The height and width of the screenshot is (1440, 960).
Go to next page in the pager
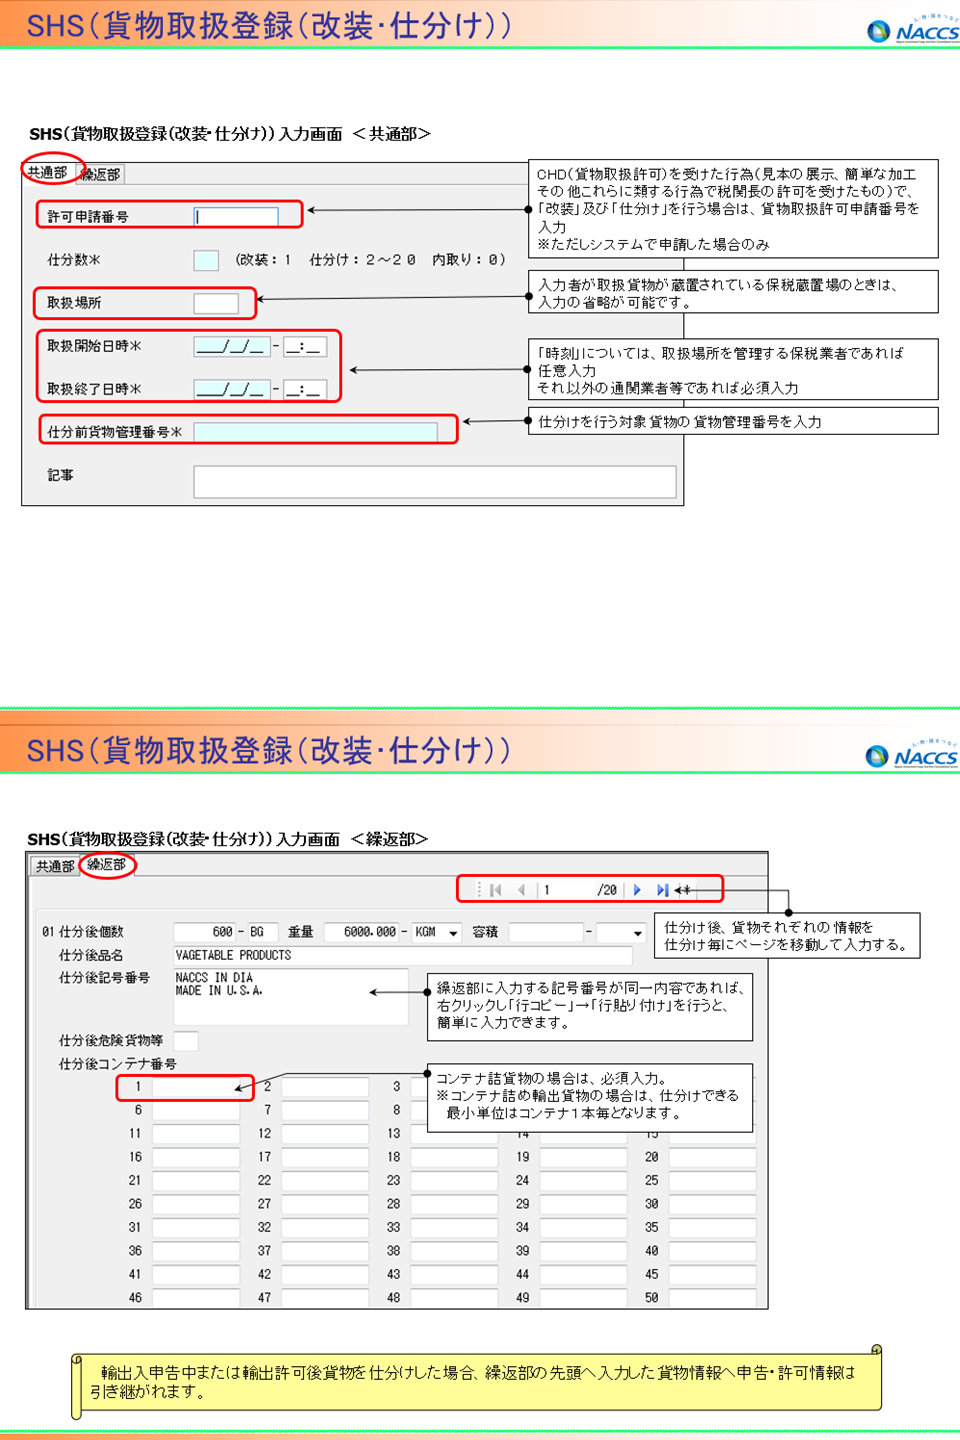point(637,890)
